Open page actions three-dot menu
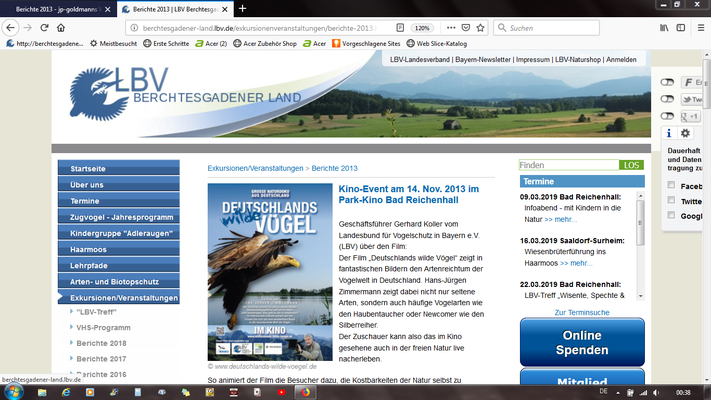Image resolution: width=711 pixels, height=400 pixels. click(x=451, y=28)
